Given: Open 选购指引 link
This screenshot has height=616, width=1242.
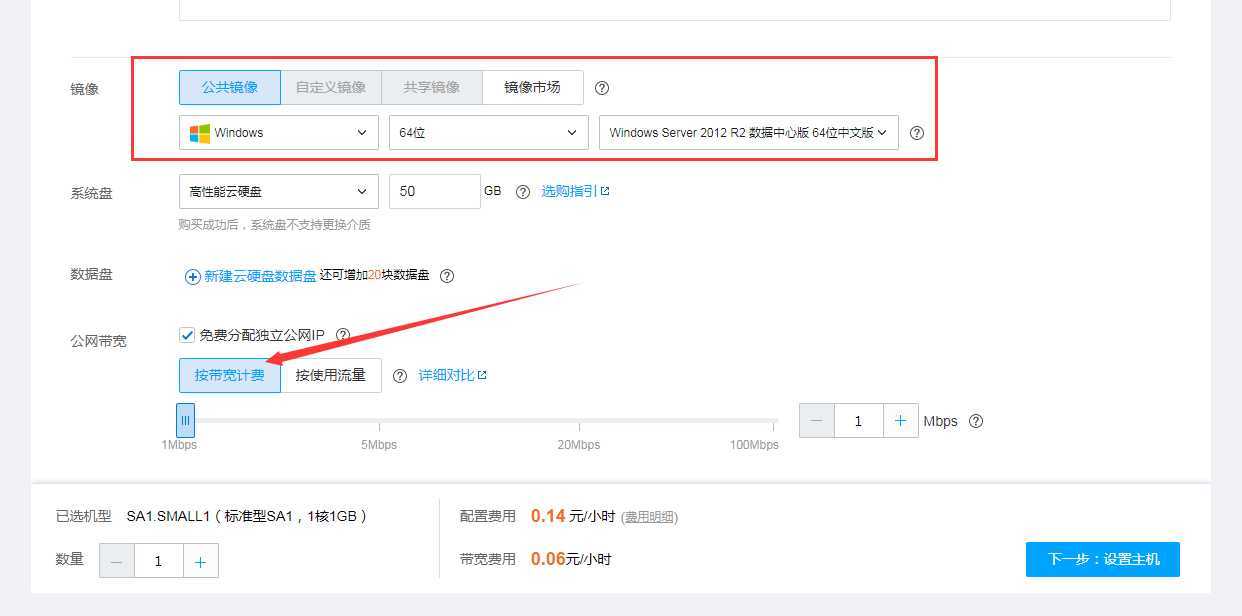Looking at the screenshot, I should click(575, 191).
